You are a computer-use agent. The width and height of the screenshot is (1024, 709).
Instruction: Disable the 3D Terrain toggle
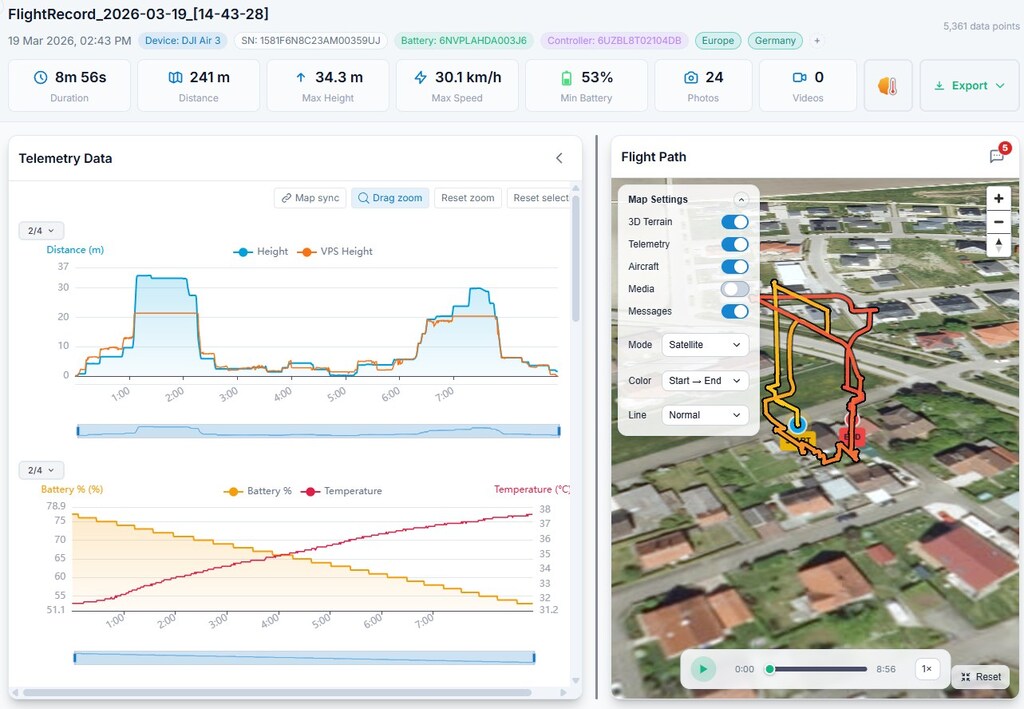coord(734,222)
